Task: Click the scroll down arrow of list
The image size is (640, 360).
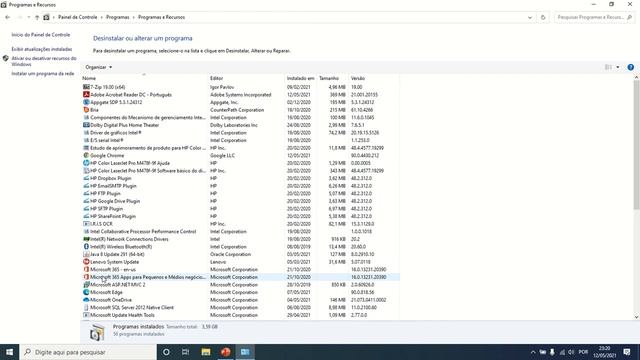Action: pos(636,317)
